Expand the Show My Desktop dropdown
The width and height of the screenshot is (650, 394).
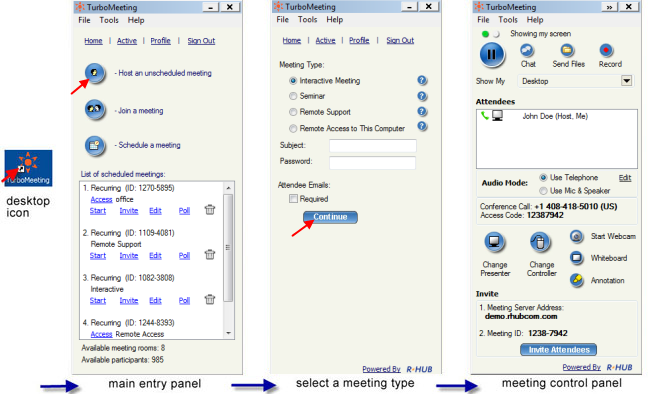point(627,81)
